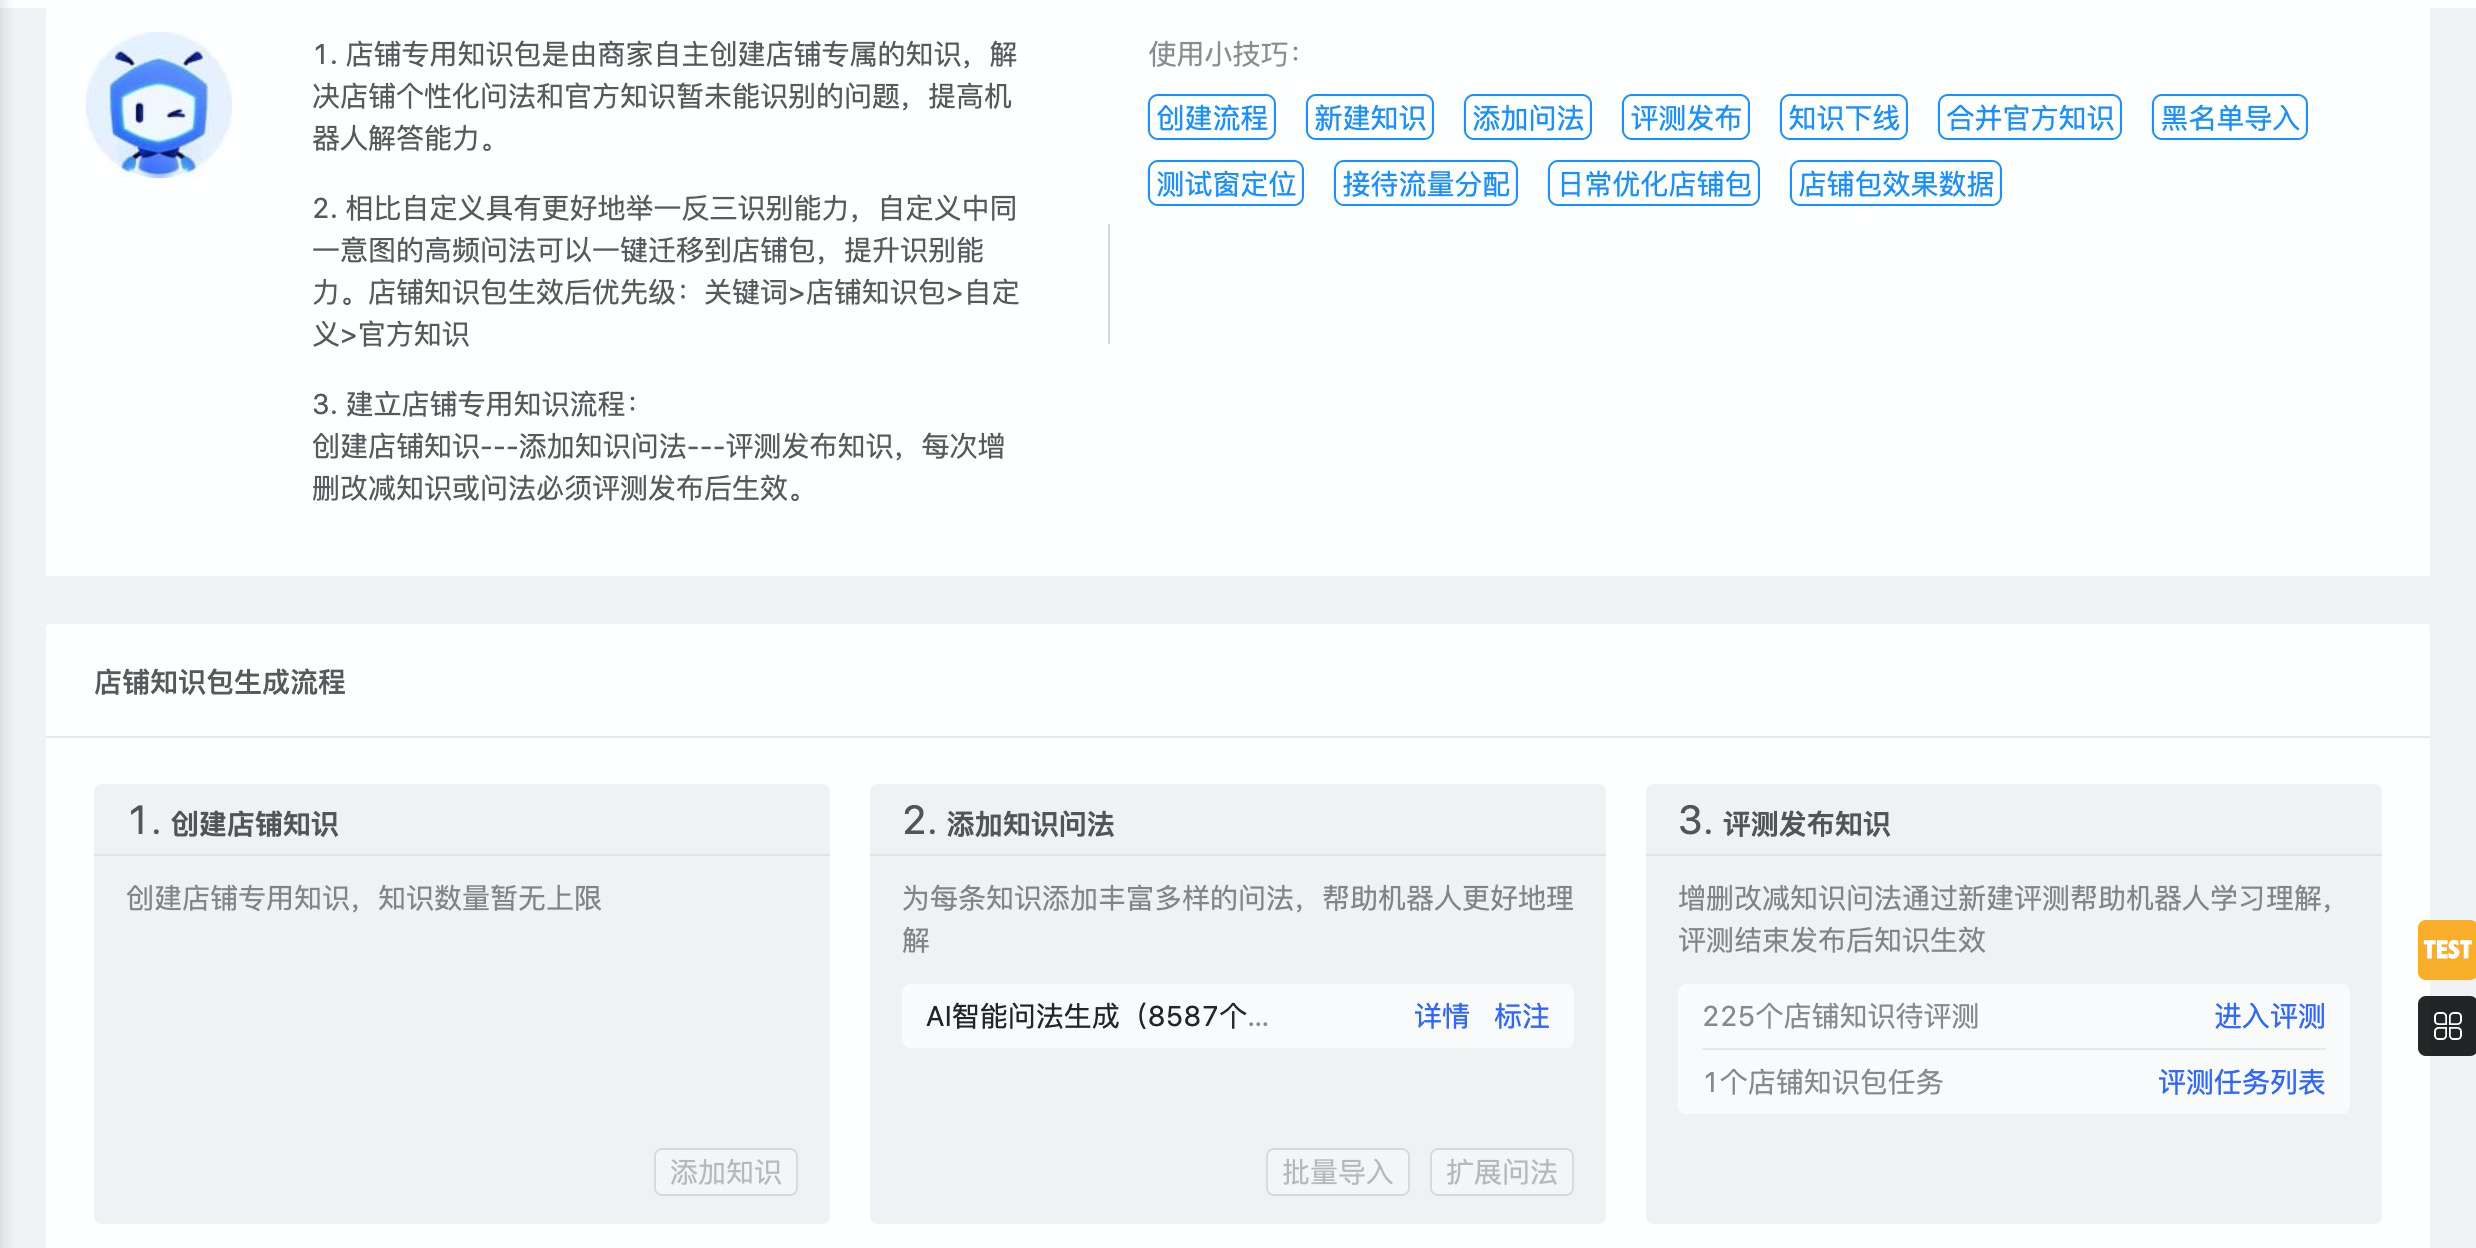Click the 评测发布 tip tag
This screenshot has width=2476, height=1248.
click(x=1685, y=118)
